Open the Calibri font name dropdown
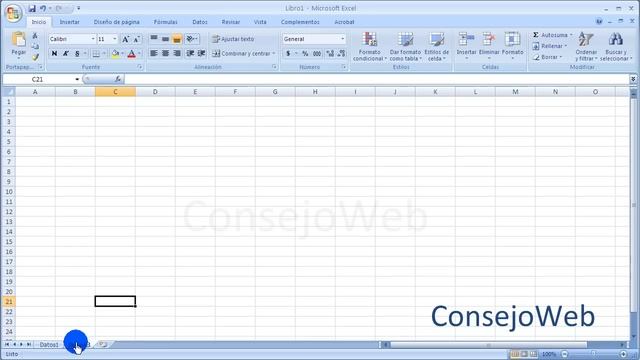The width and height of the screenshot is (640, 360). [x=93, y=39]
